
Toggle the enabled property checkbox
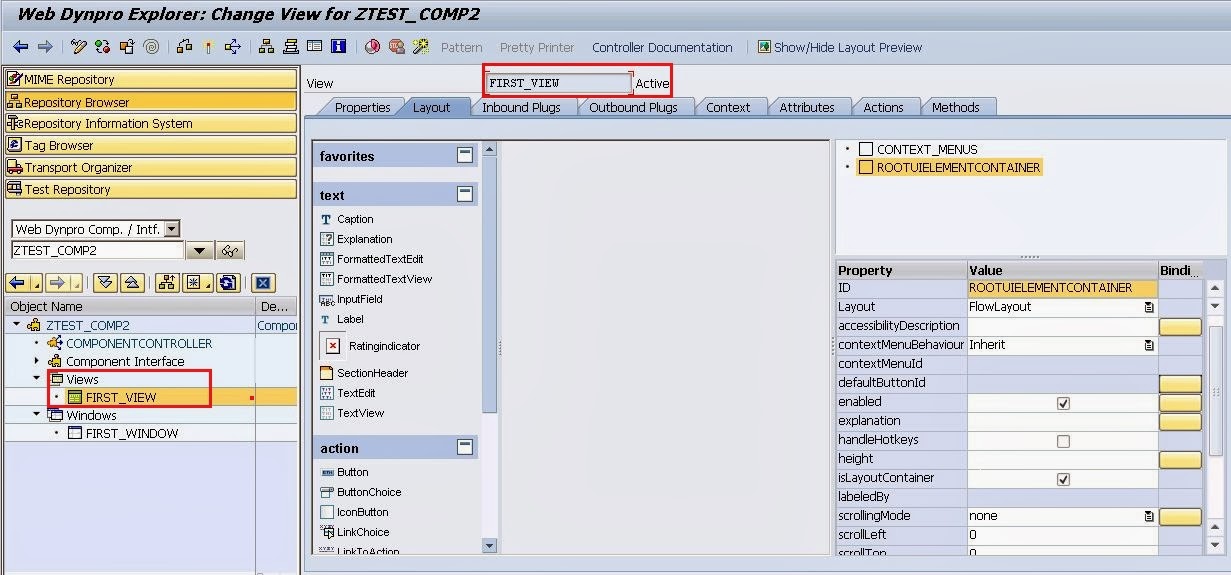1063,403
